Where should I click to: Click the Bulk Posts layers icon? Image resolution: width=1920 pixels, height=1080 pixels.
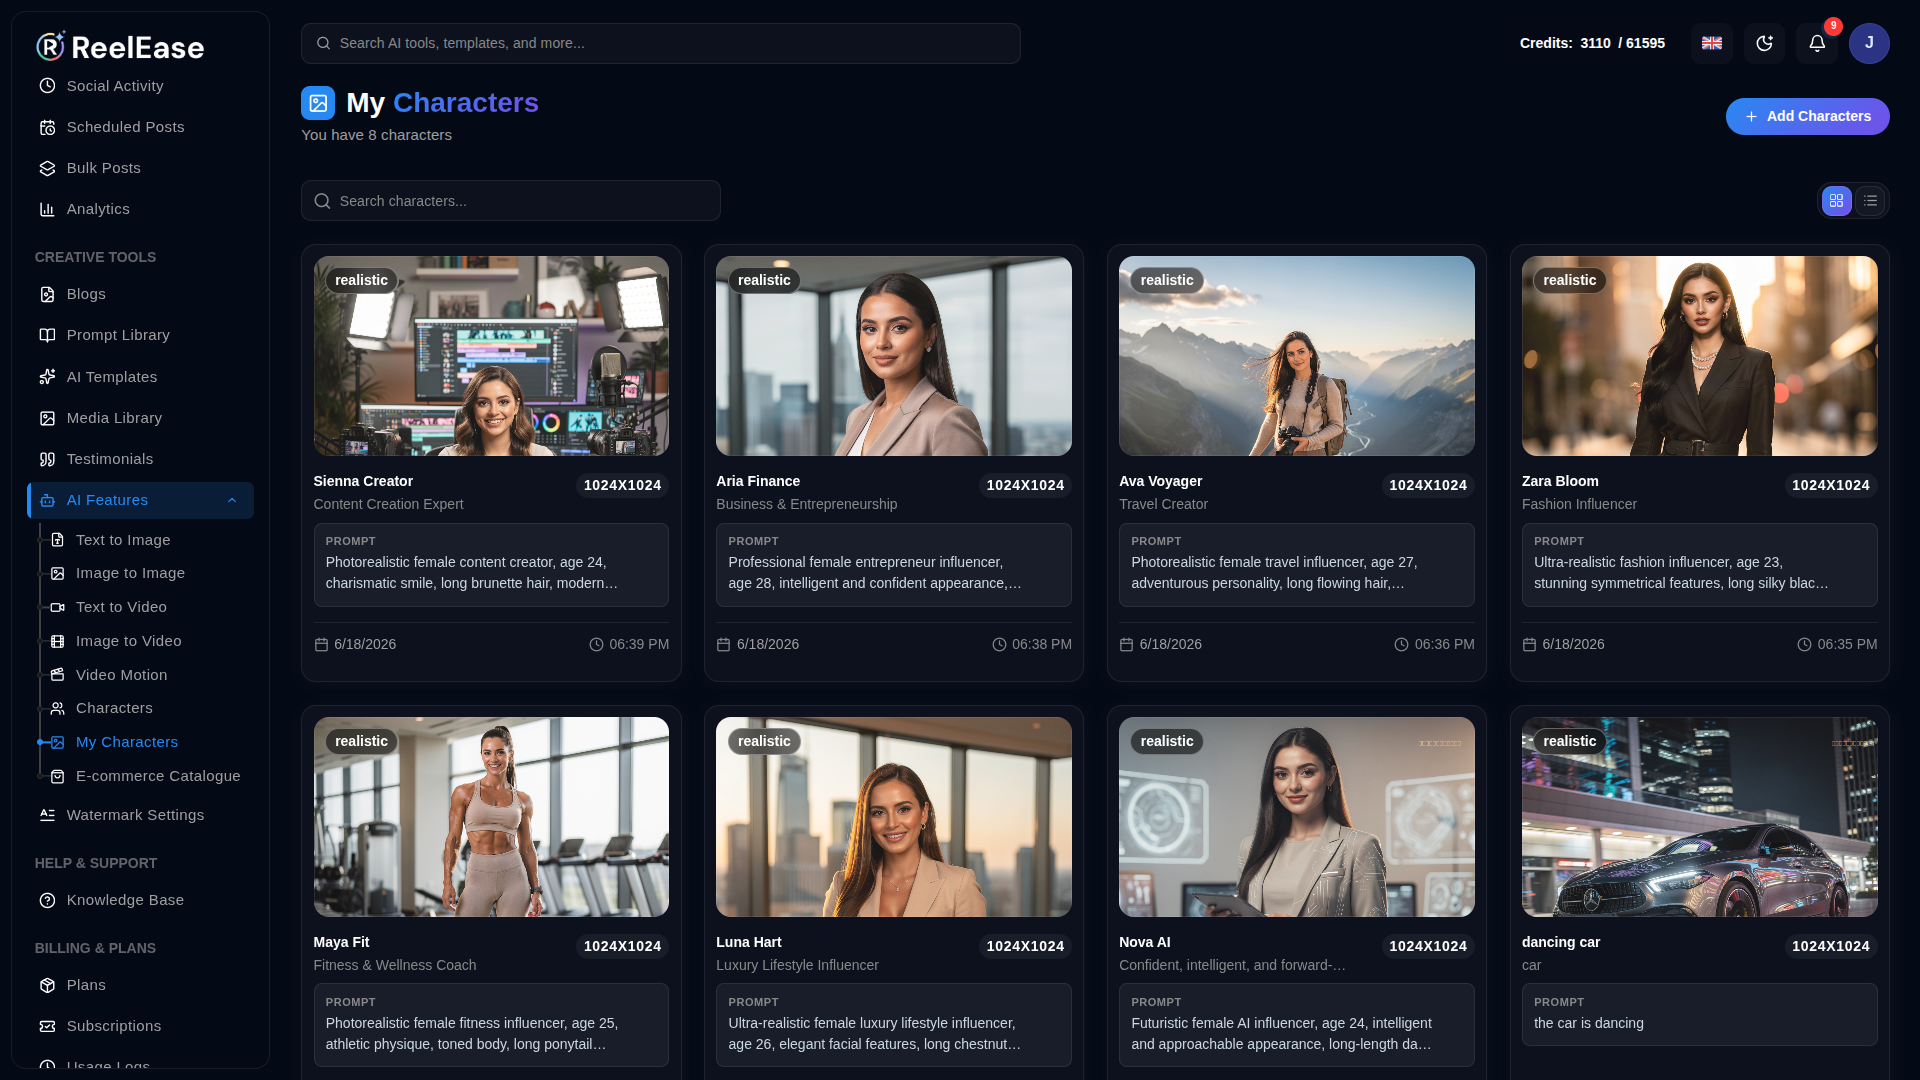47,168
